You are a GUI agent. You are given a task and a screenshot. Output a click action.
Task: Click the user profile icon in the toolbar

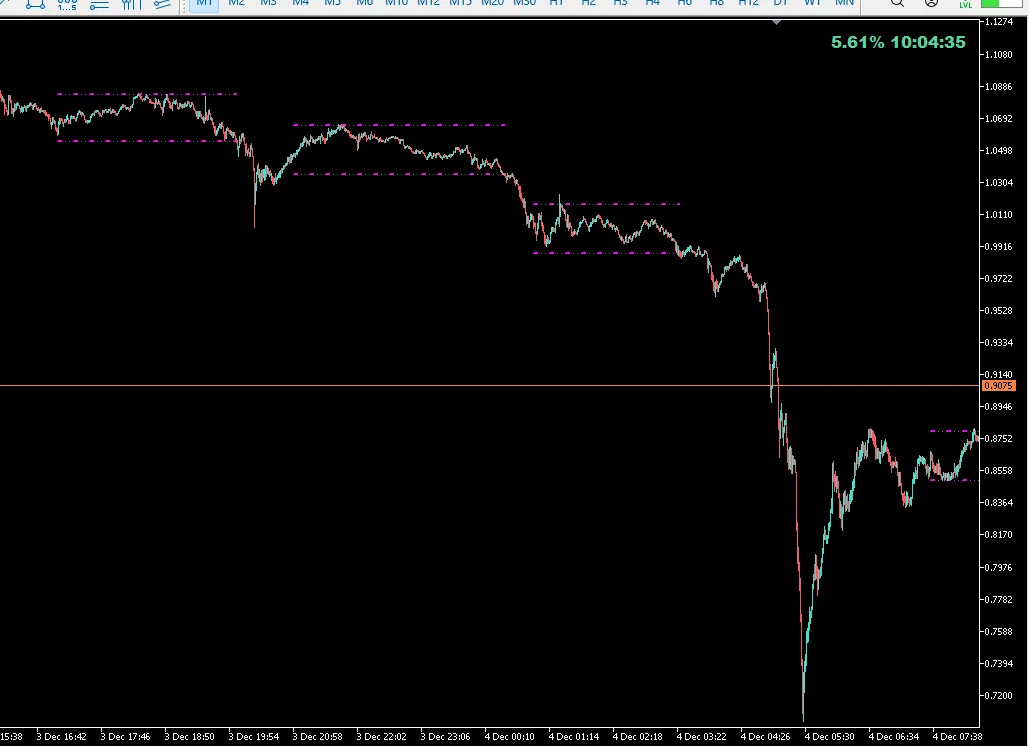(x=931, y=5)
